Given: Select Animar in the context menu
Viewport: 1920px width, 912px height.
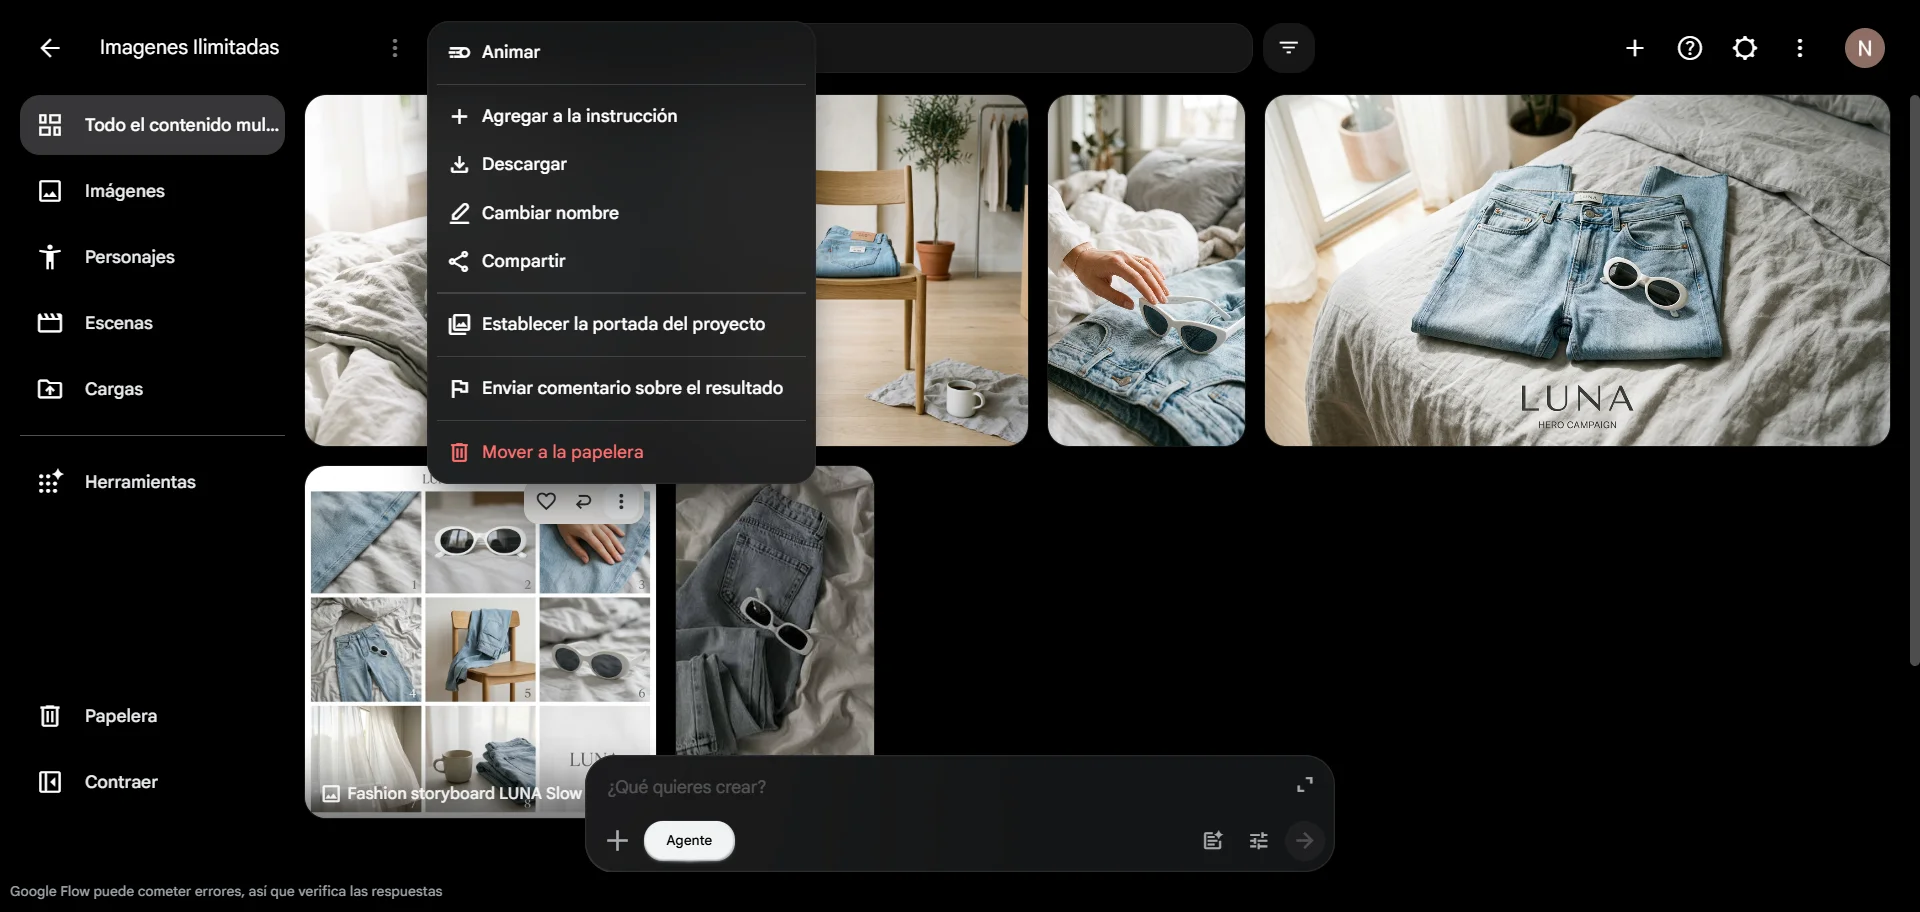Looking at the screenshot, I should pyautogui.click(x=622, y=52).
